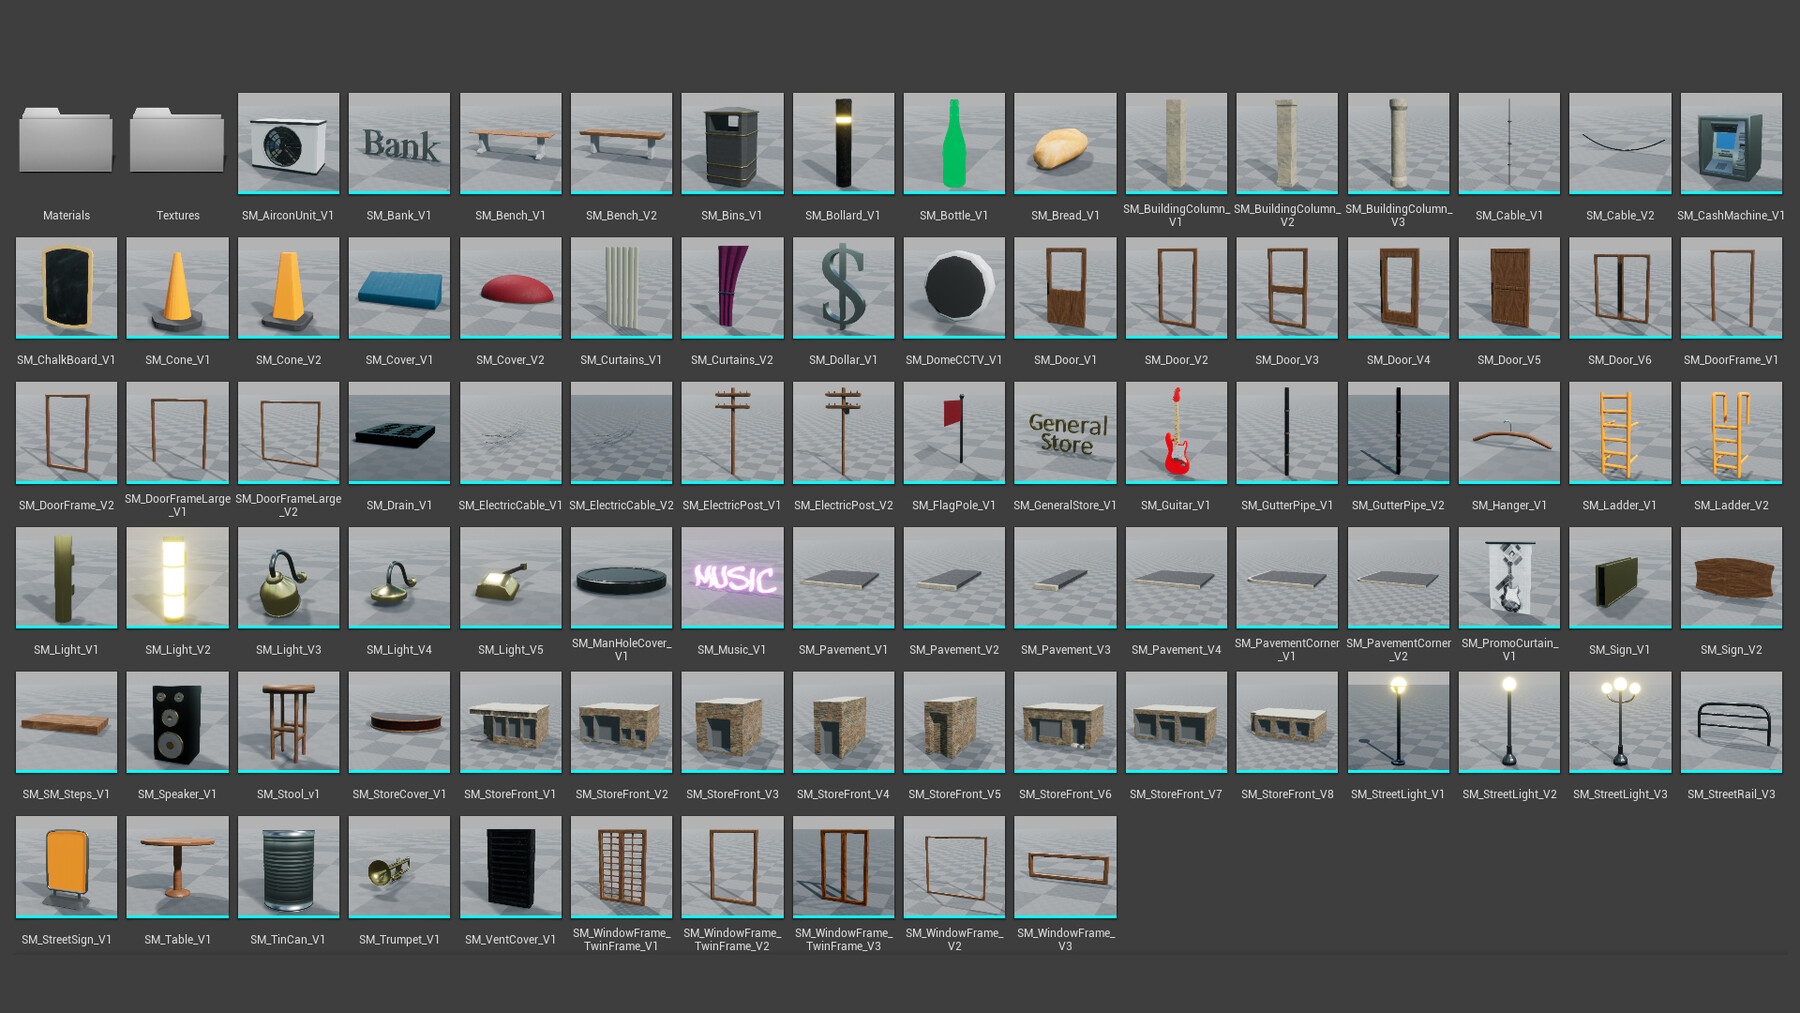1800x1013 pixels.
Task: Open the SM_GeneralStore_V1 sign asset
Action: (x=1065, y=432)
